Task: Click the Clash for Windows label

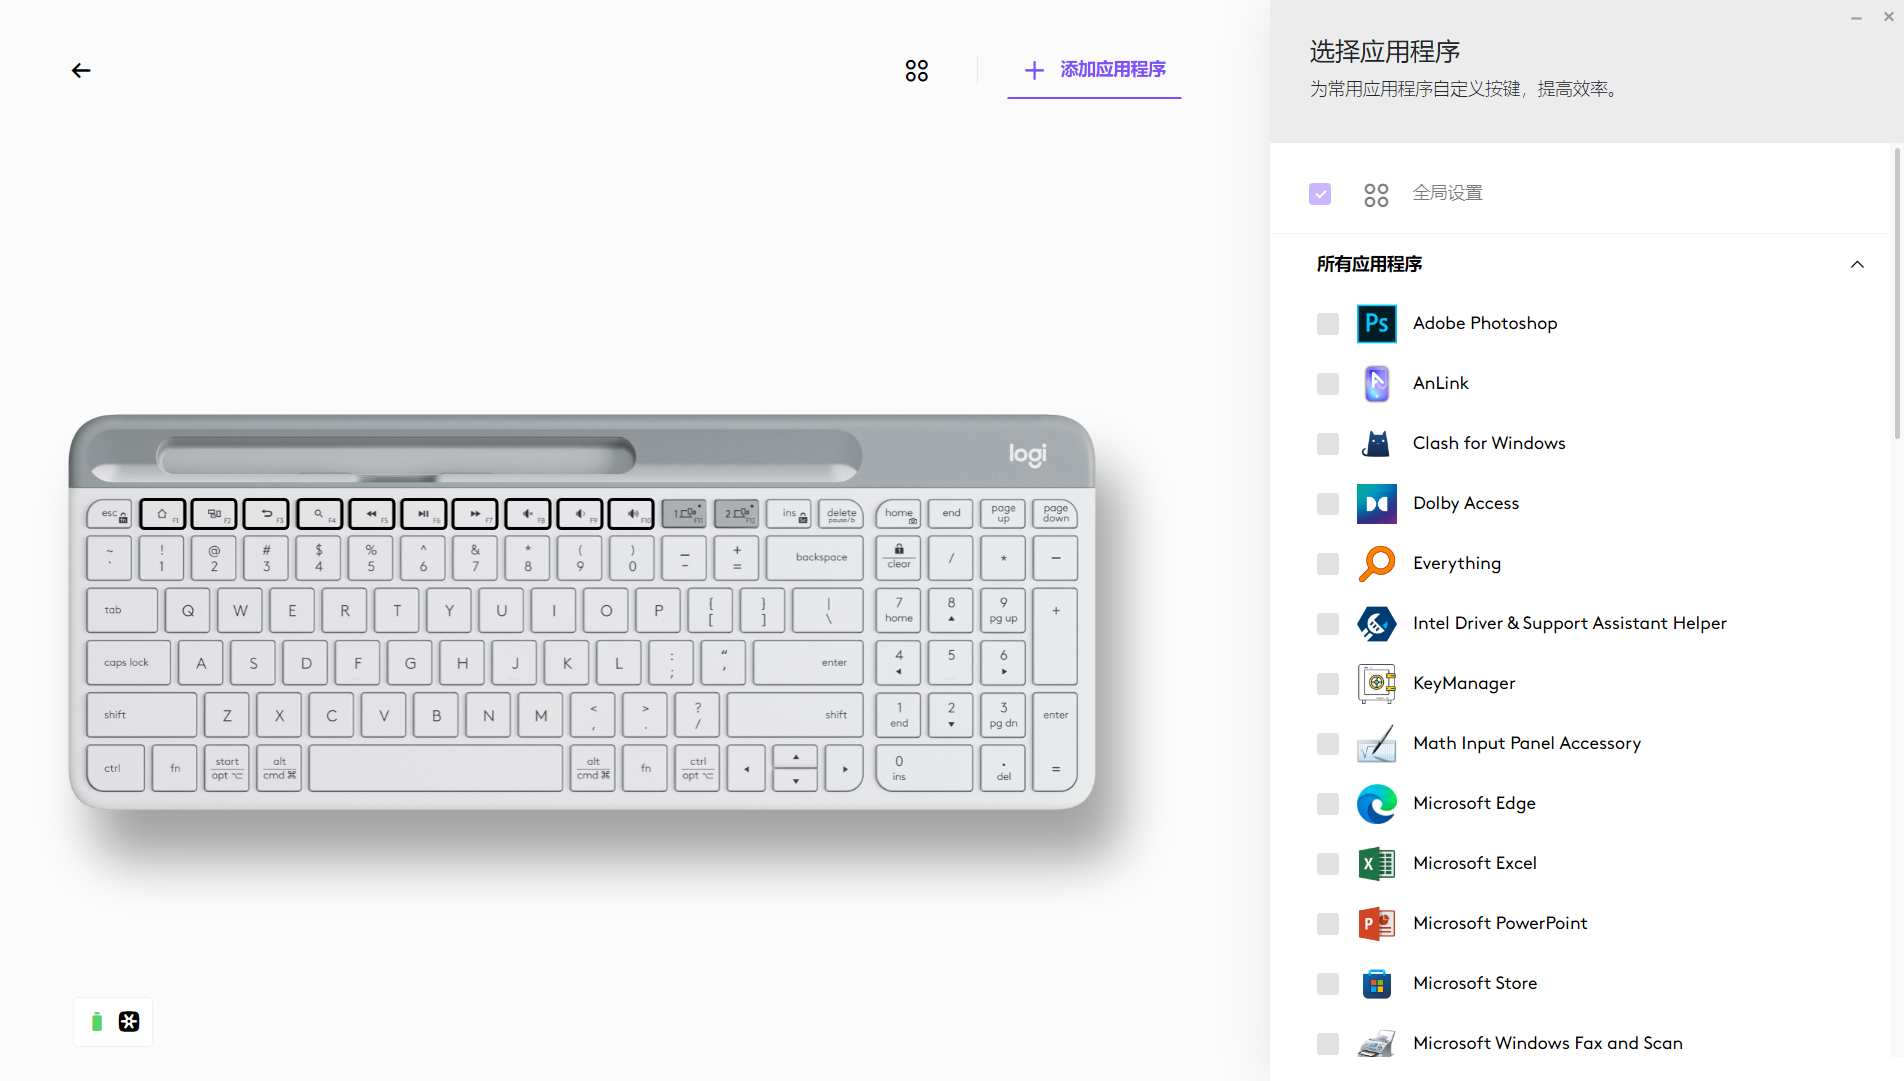Action: click(1489, 443)
